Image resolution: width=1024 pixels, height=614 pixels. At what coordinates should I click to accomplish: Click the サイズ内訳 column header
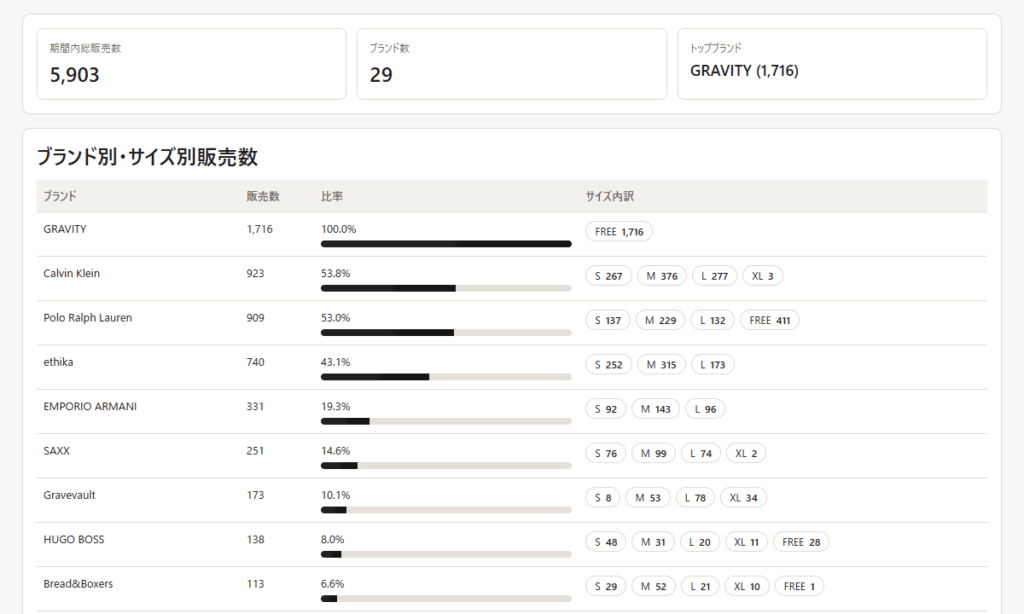[x=609, y=196]
